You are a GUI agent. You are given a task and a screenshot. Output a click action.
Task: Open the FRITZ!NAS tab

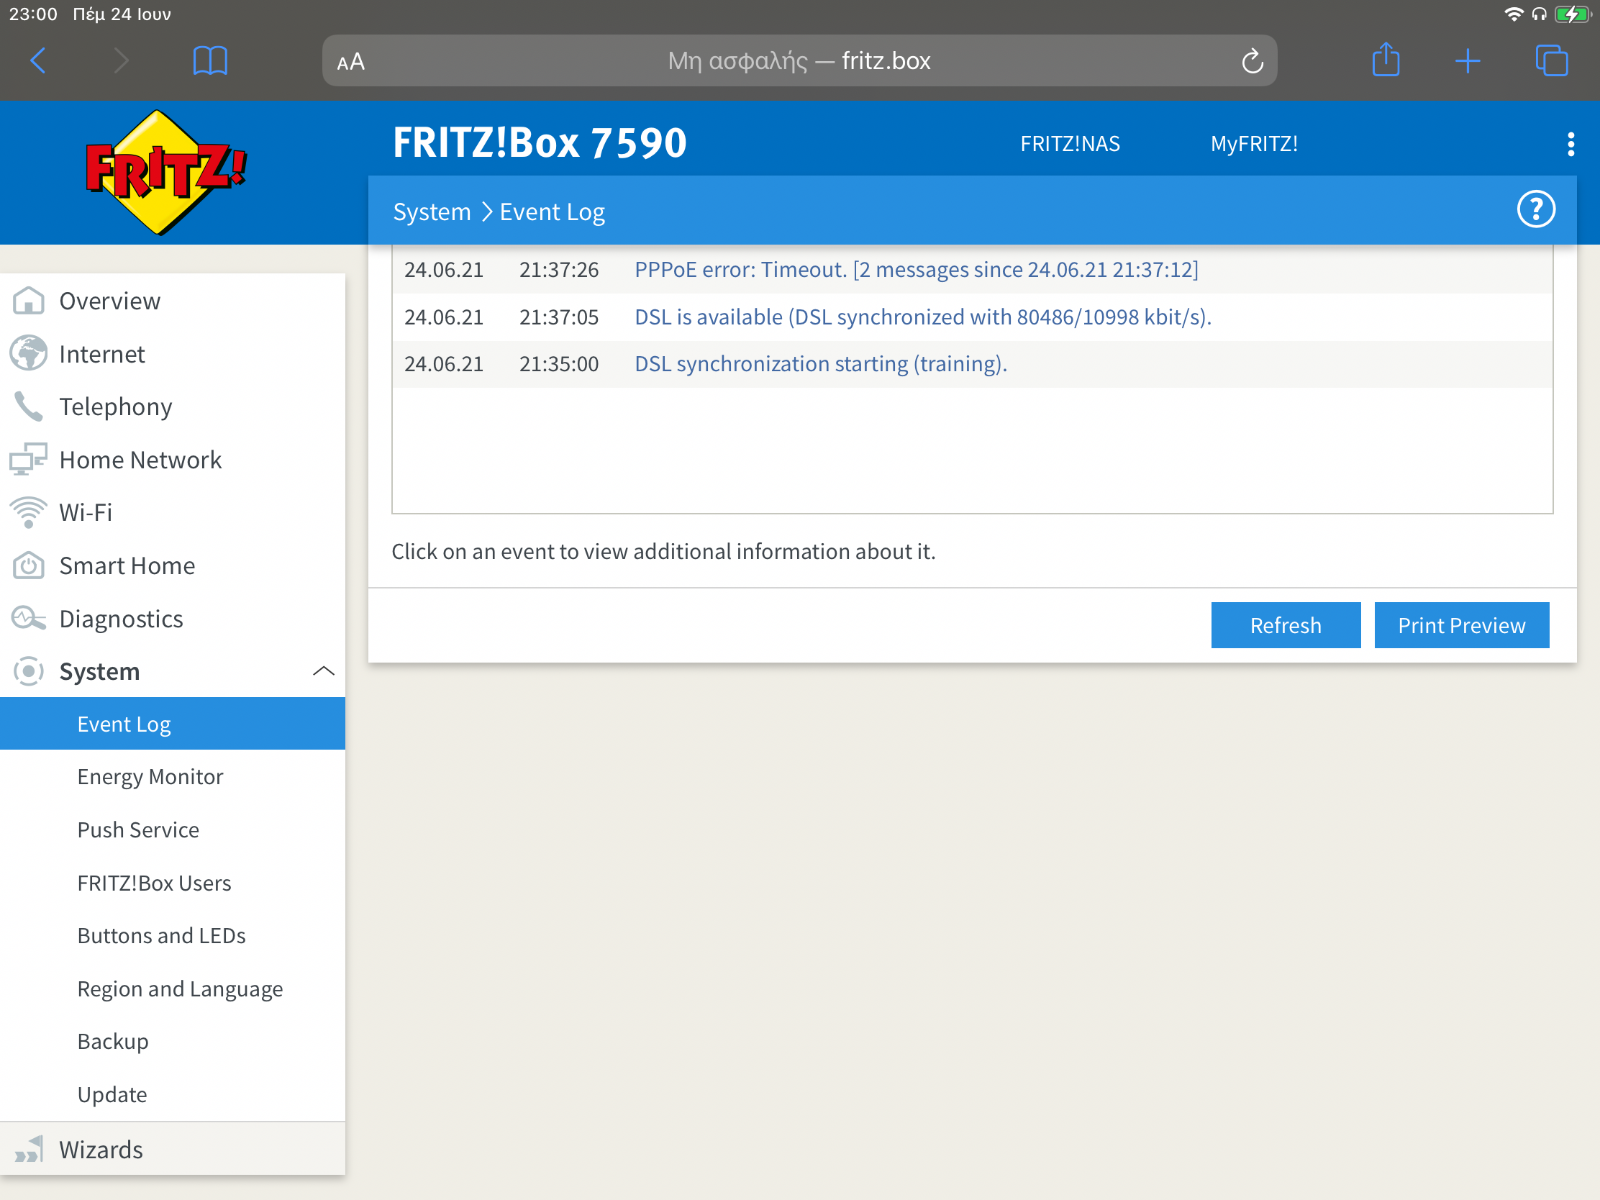tap(1070, 144)
